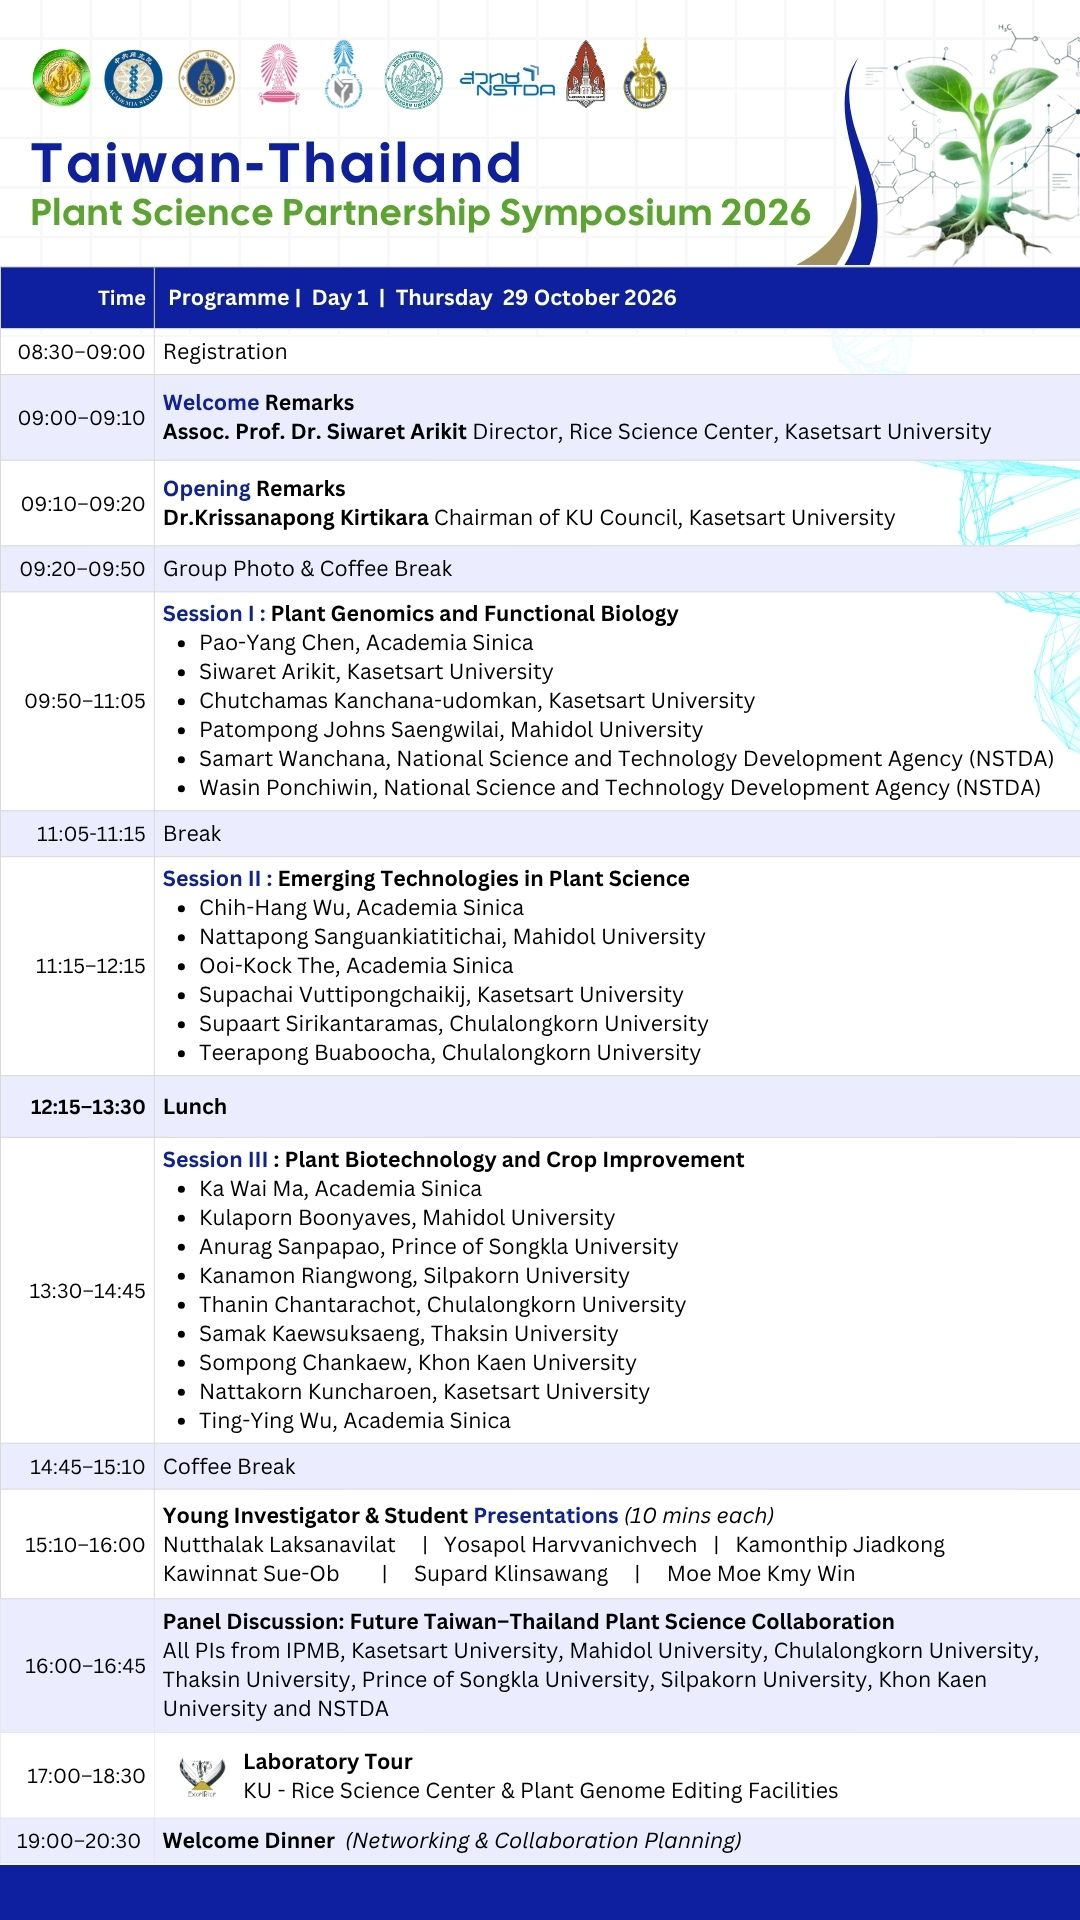
Task: Select the 11:05-11:15 Break row
Action: [x=540, y=834]
